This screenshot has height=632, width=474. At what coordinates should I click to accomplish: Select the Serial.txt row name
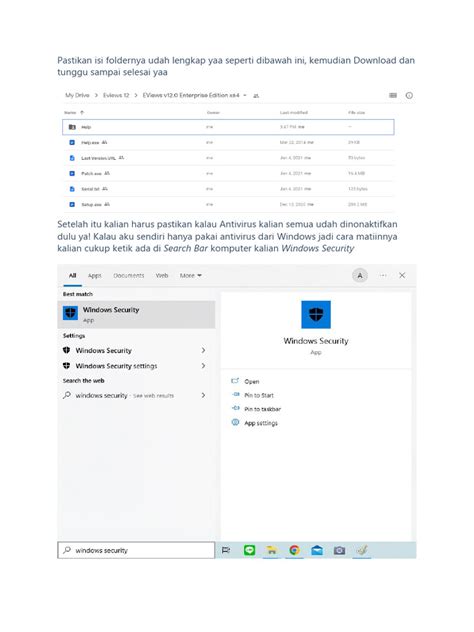[x=90, y=189]
